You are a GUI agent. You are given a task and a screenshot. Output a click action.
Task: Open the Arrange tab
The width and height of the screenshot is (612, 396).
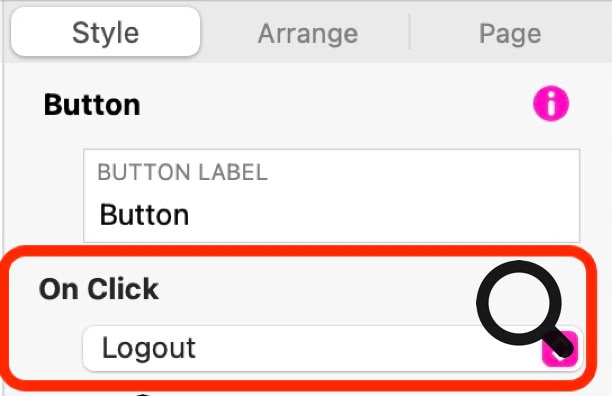pyautogui.click(x=308, y=34)
